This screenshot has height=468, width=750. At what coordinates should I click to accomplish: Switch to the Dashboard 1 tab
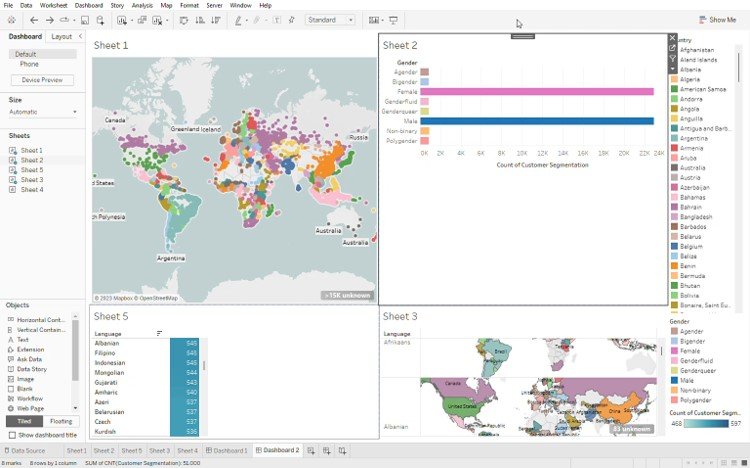[229, 451]
